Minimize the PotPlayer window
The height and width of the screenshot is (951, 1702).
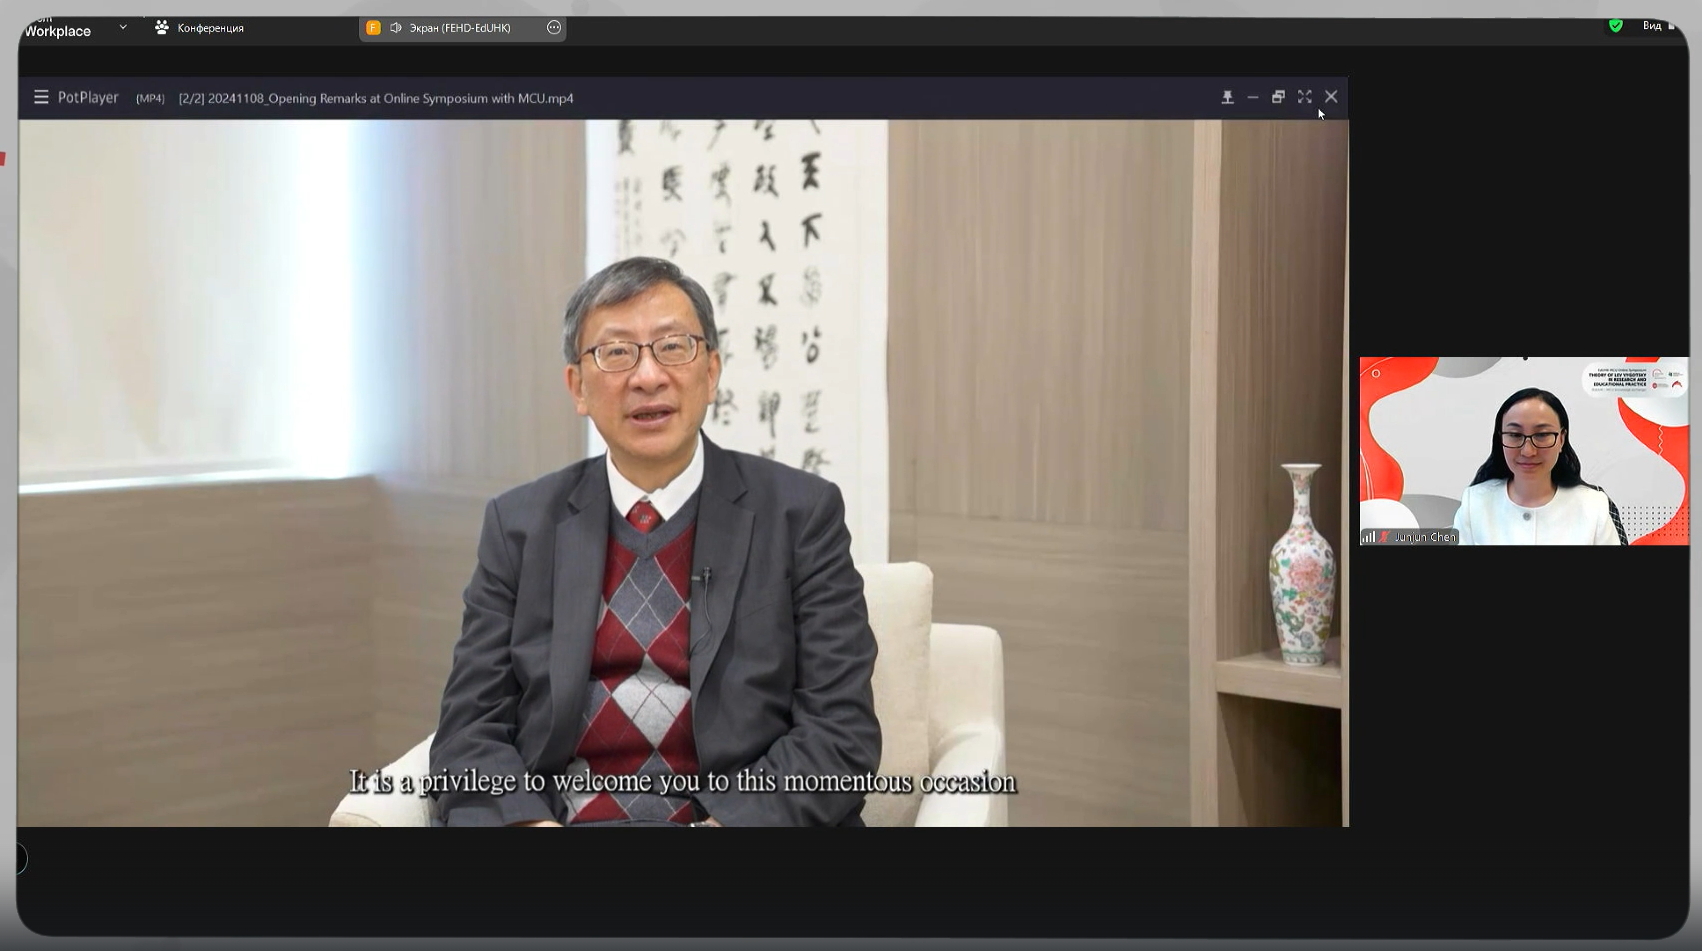pyautogui.click(x=1253, y=97)
